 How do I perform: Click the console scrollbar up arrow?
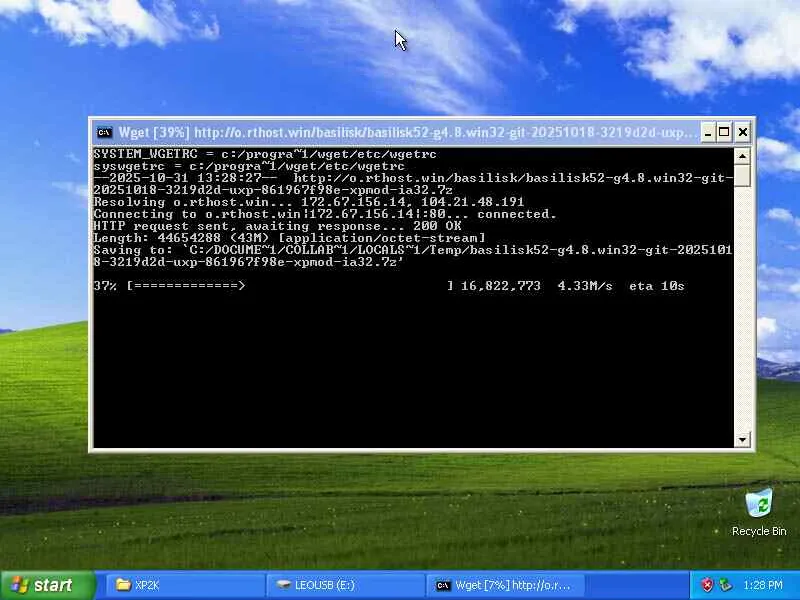[x=742, y=156]
